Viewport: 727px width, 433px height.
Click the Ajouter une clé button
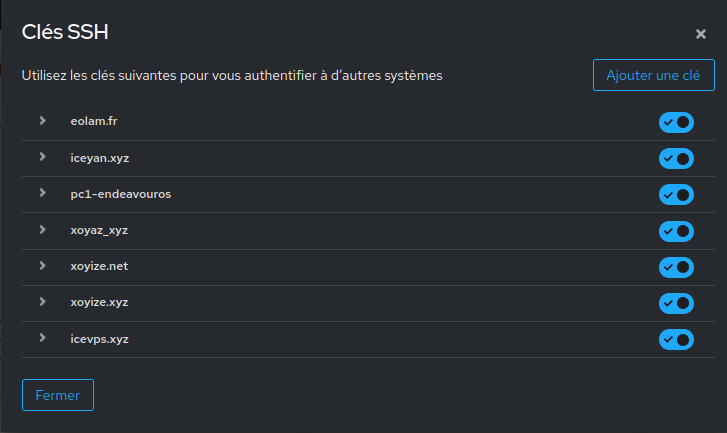pos(653,75)
